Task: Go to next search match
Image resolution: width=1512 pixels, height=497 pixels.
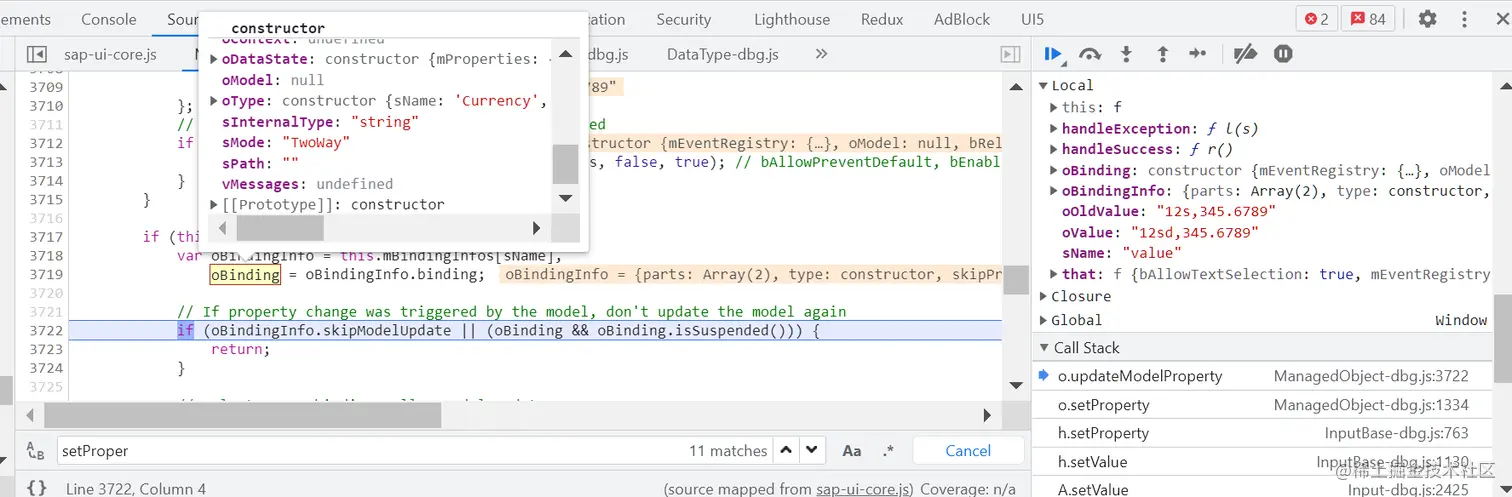Action: point(812,450)
